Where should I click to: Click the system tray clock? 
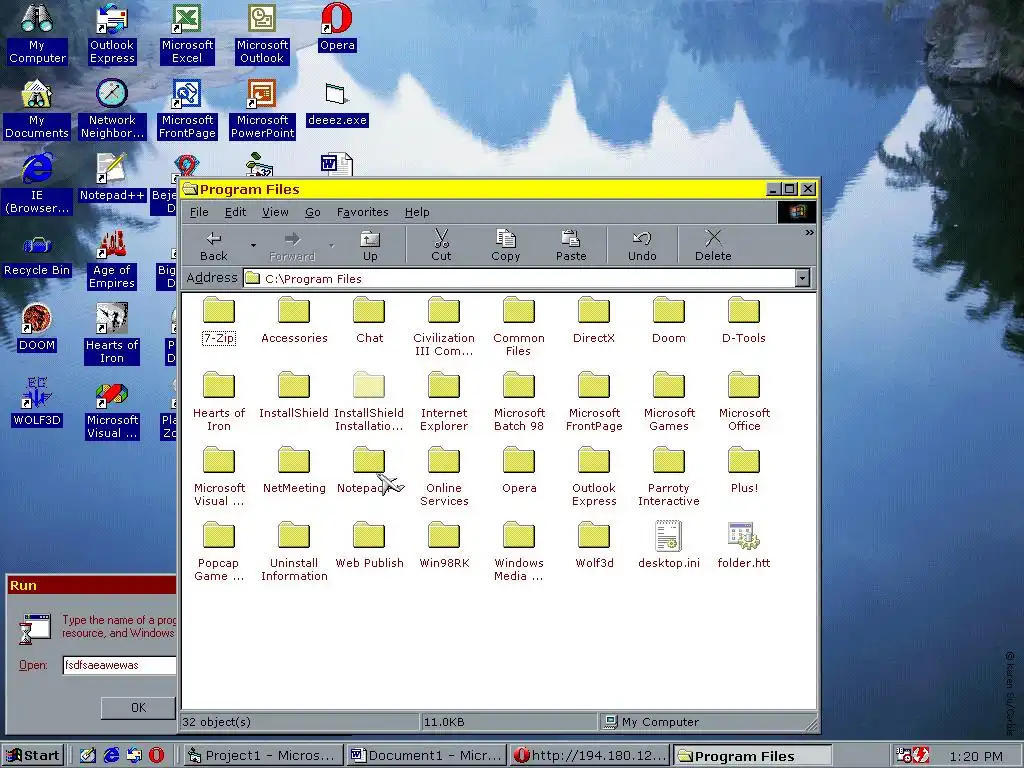tap(976, 756)
